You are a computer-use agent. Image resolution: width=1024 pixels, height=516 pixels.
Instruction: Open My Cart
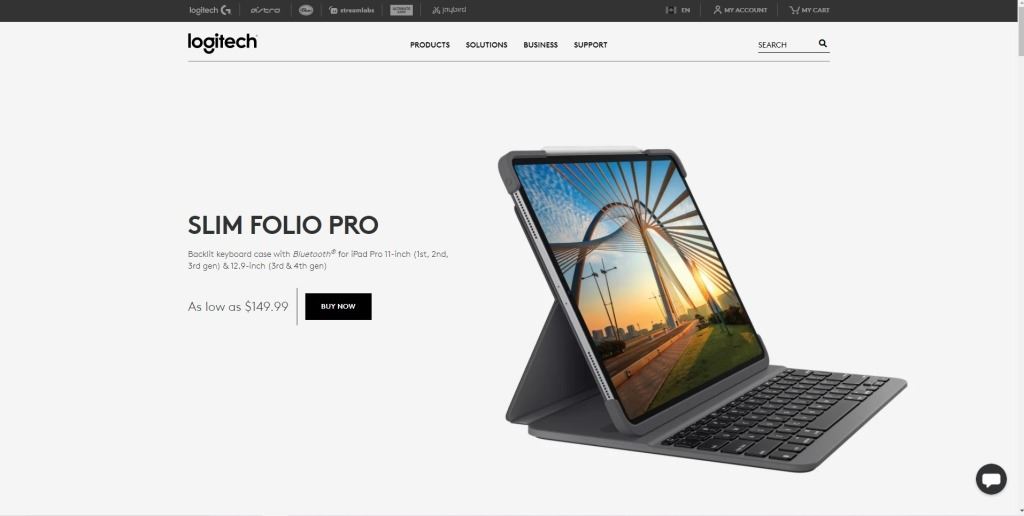809,10
